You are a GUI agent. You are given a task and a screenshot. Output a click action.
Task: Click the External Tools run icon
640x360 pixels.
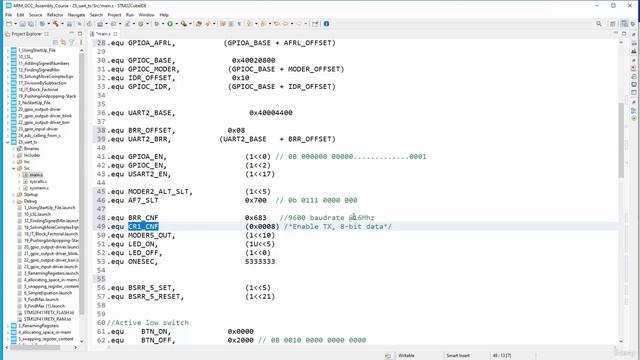pyautogui.click(x=184, y=24)
